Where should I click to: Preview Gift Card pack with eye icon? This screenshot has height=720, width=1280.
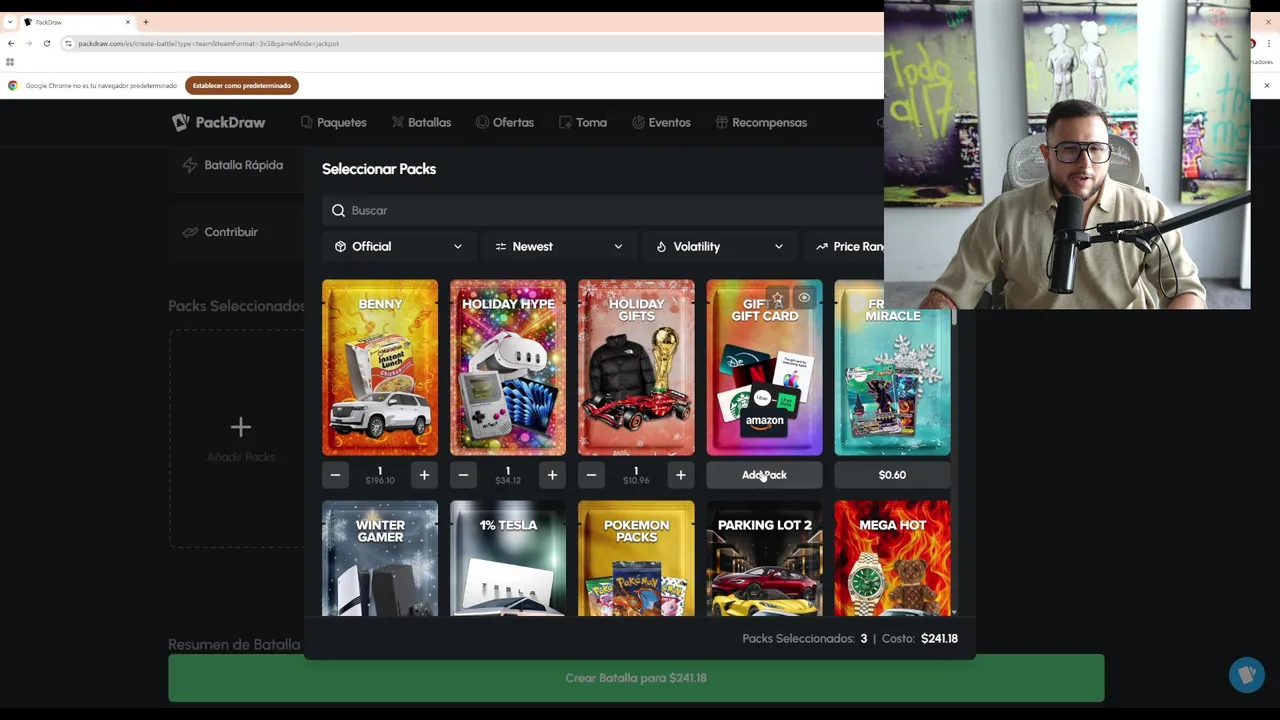pyautogui.click(x=804, y=298)
